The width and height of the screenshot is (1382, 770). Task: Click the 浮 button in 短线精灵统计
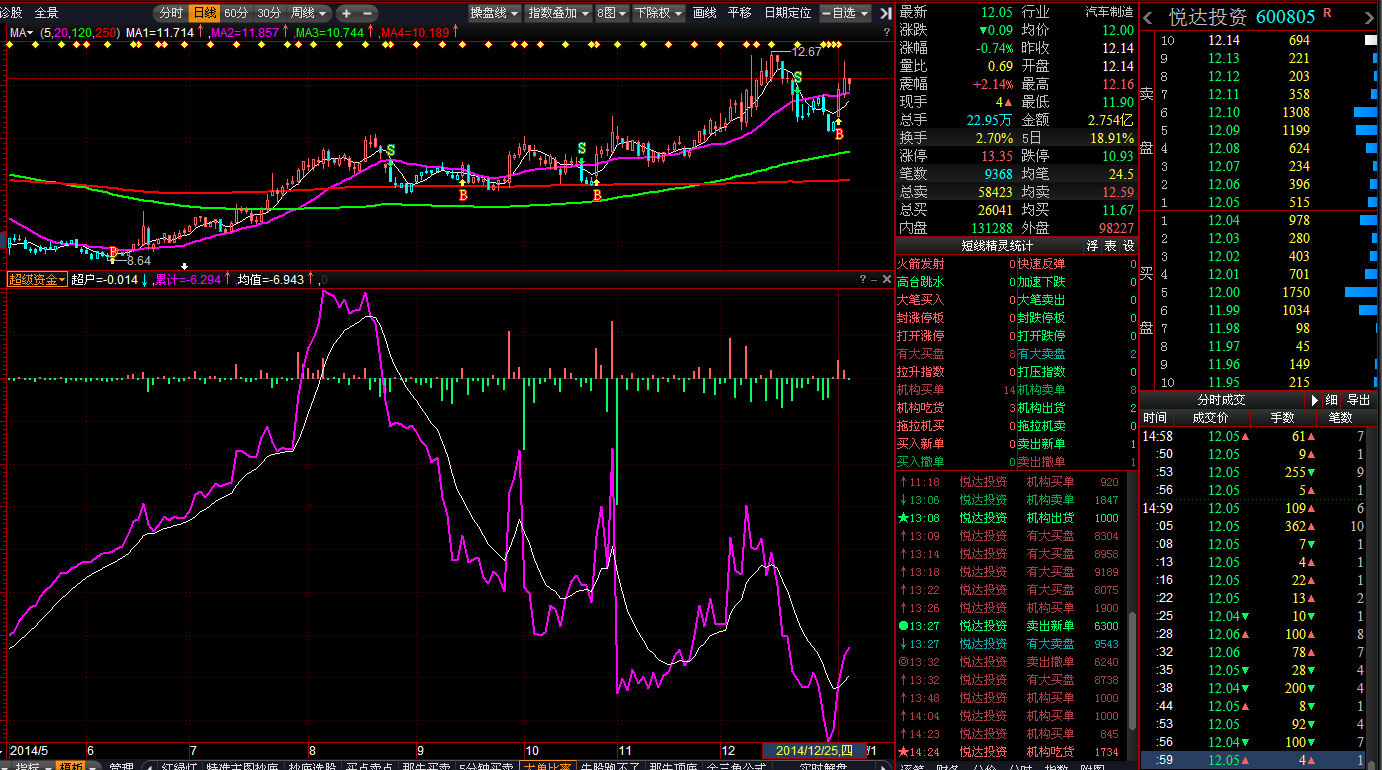(x=1093, y=246)
